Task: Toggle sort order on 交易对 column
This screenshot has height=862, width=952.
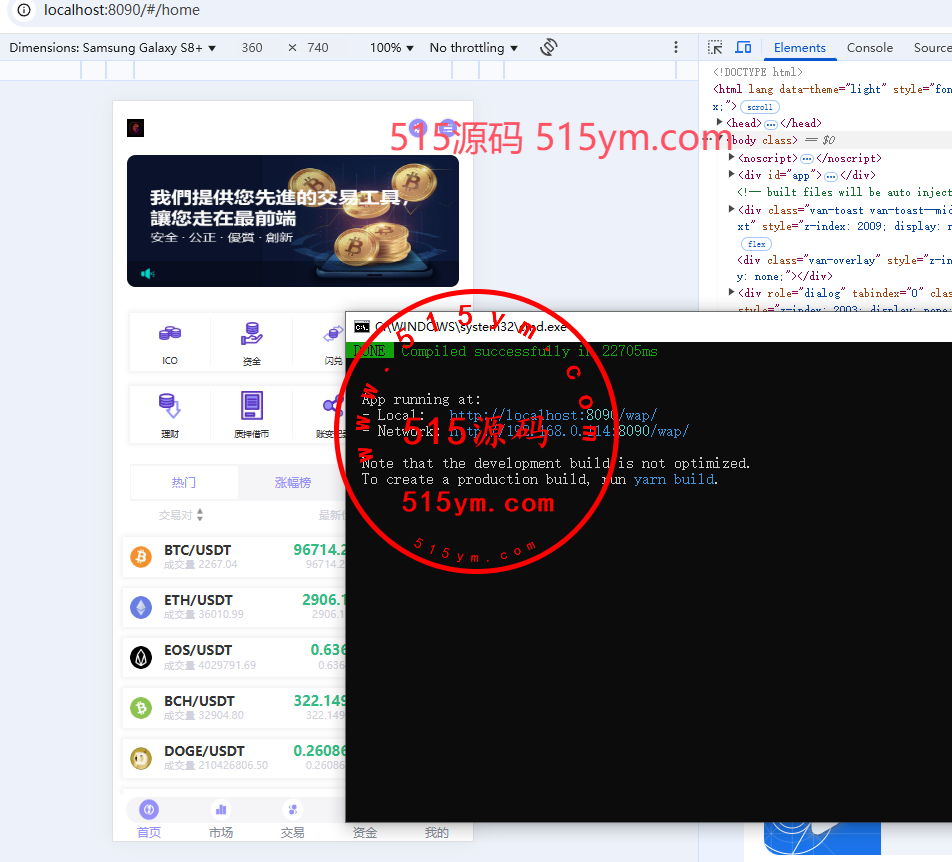Action: point(200,515)
